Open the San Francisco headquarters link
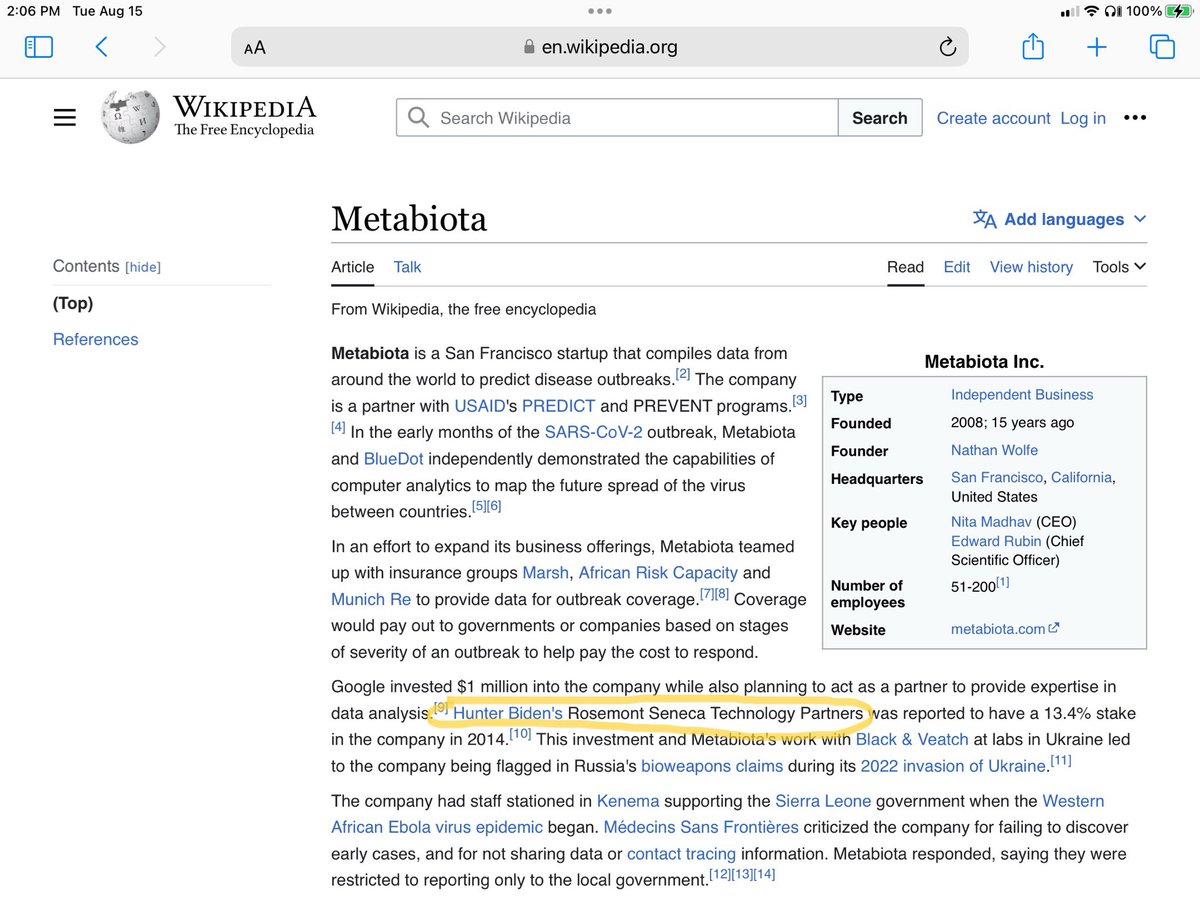The height and width of the screenshot is (900, 1200). (x=997, y=478)
